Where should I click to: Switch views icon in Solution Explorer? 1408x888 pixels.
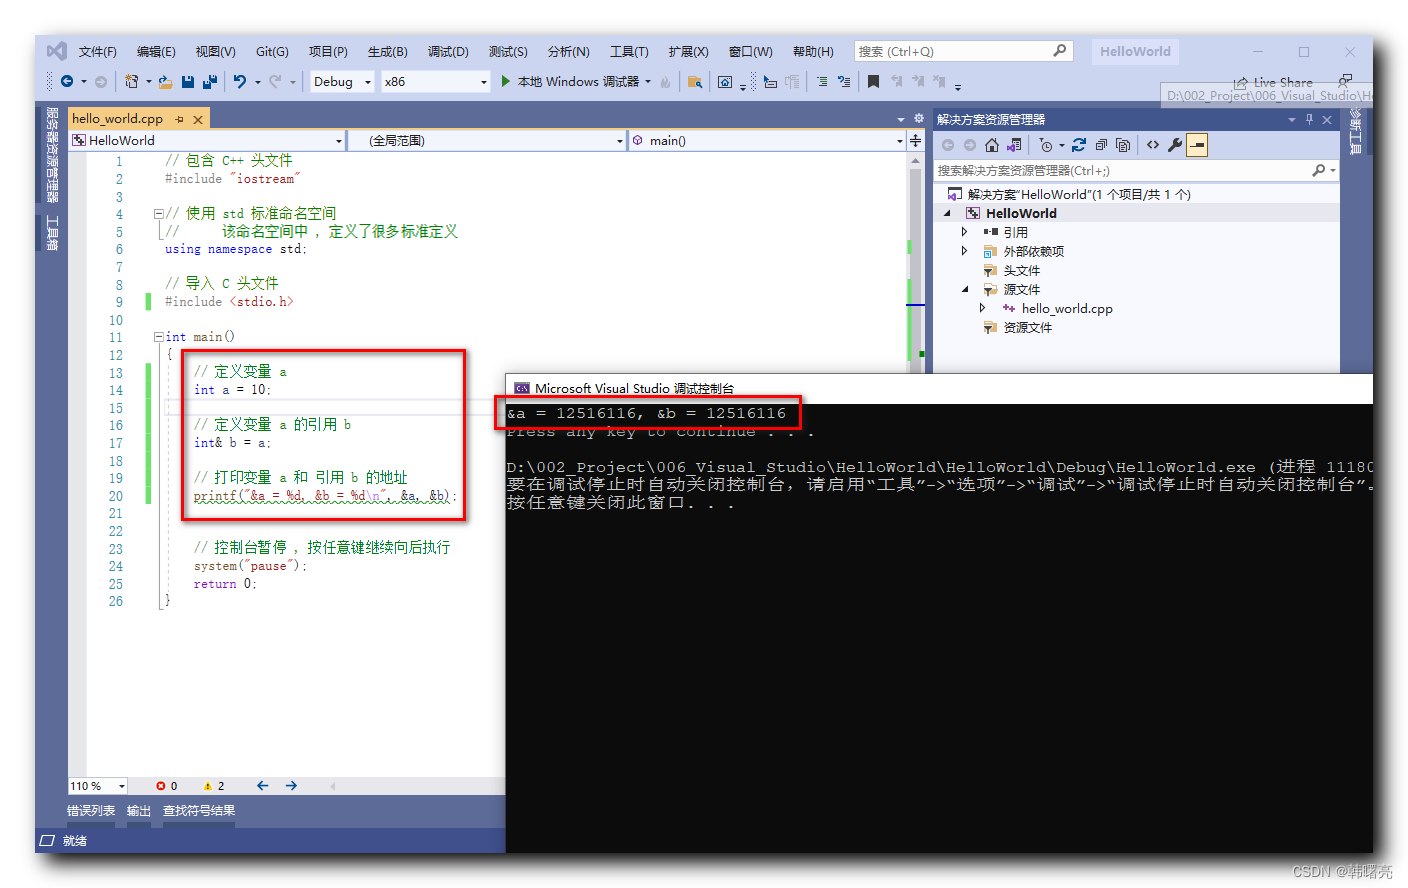pos(1015,145)
